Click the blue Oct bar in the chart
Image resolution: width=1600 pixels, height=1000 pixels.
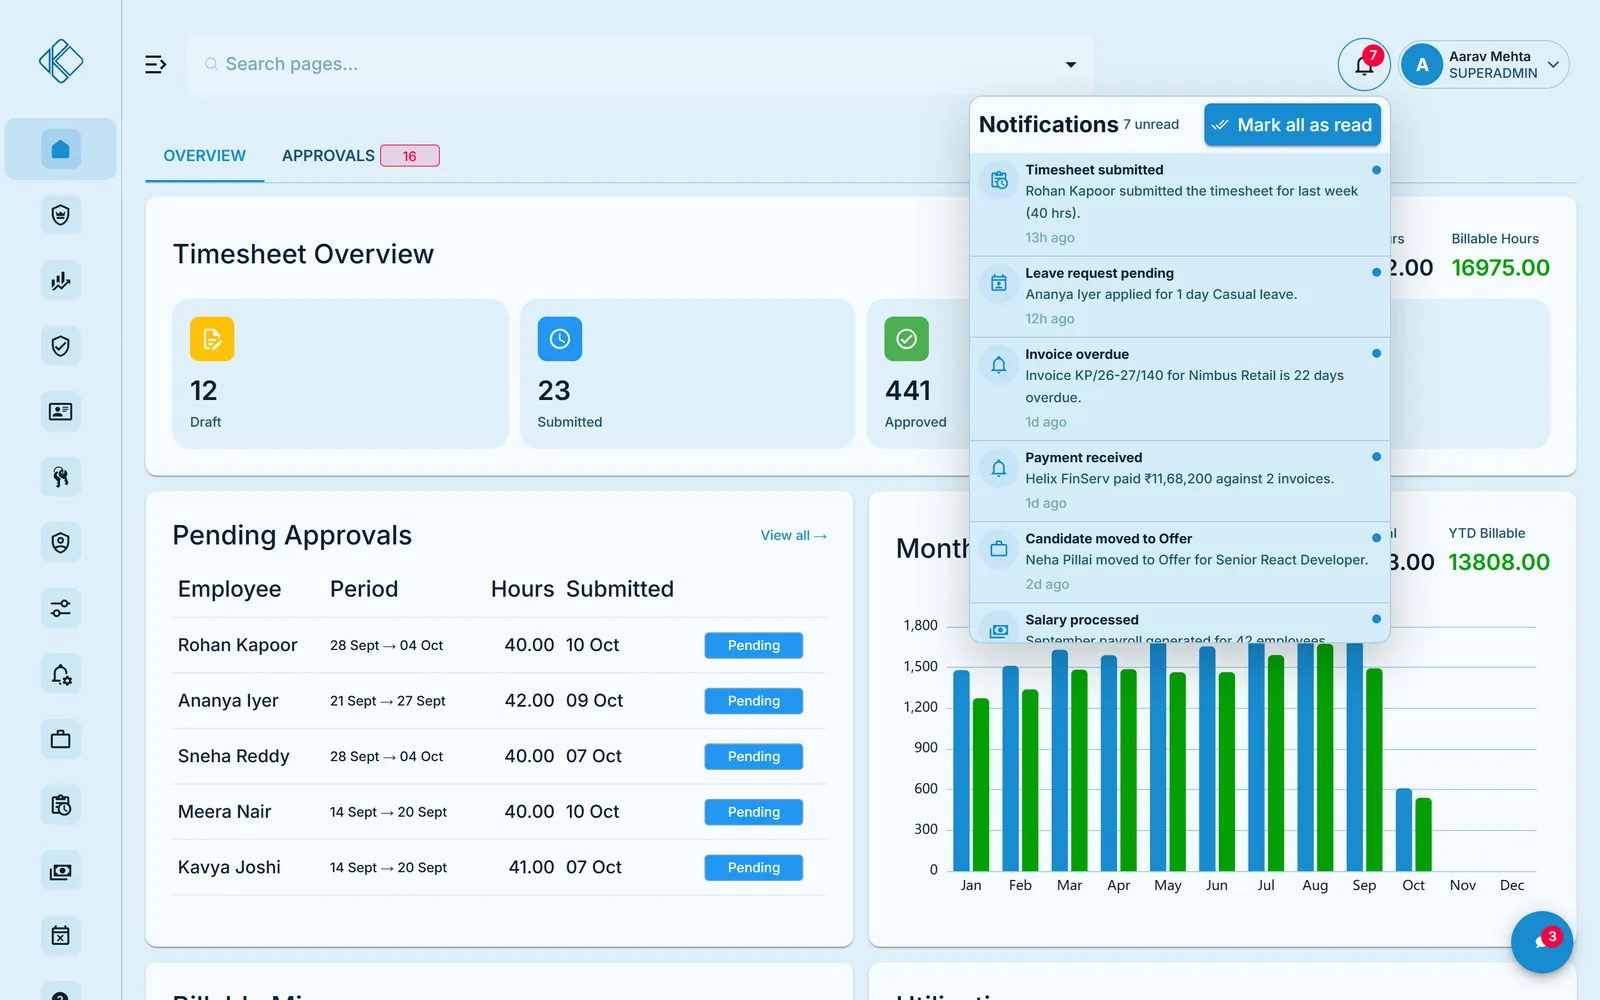[1404, 830]
